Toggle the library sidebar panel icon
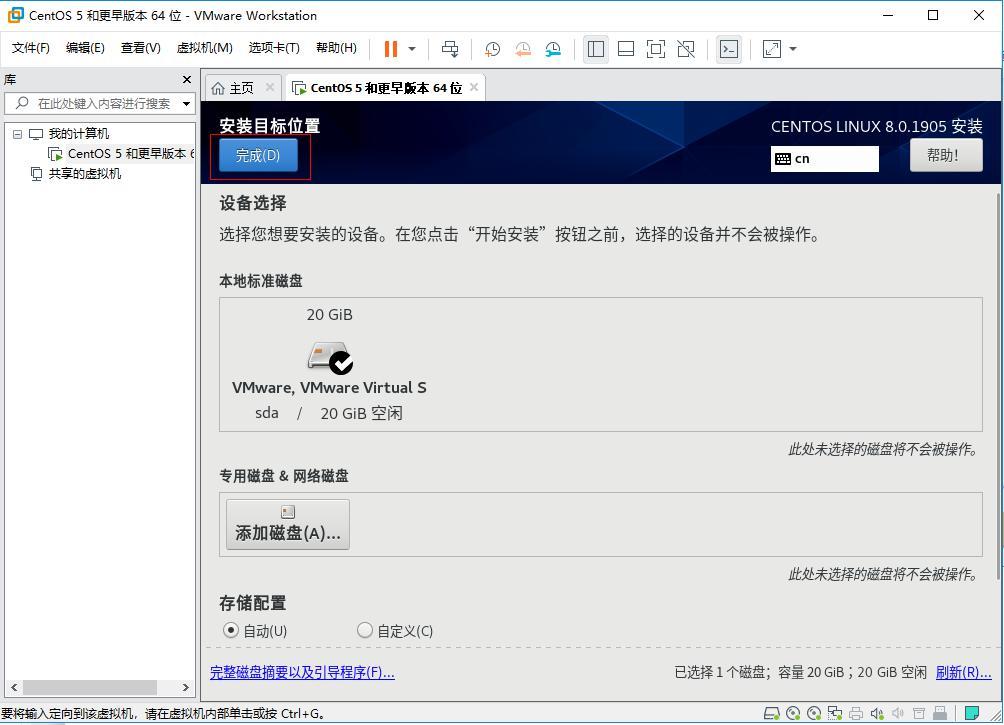1004x725 pixels. (x=596, y=48)
